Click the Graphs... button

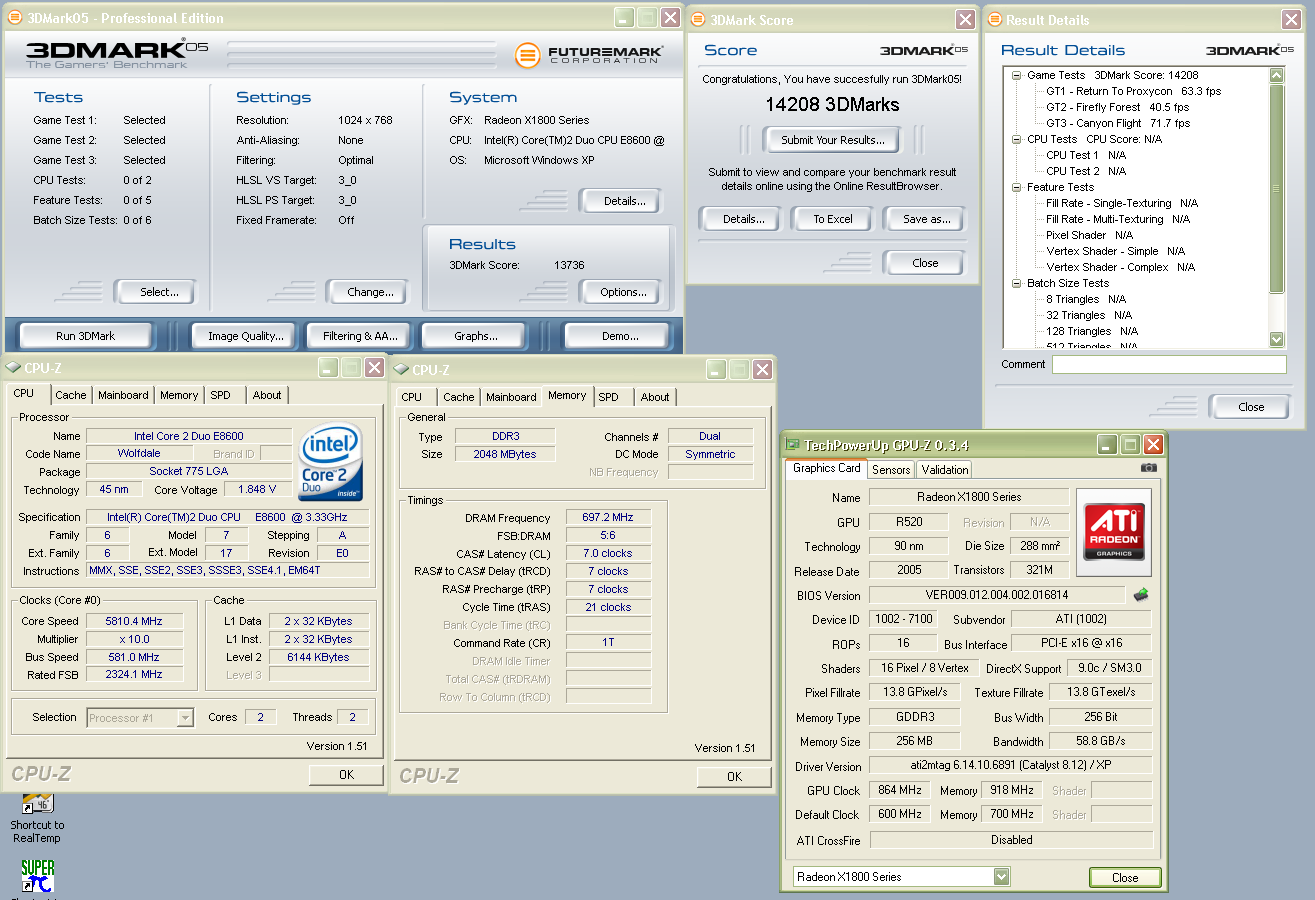(475, 336)
